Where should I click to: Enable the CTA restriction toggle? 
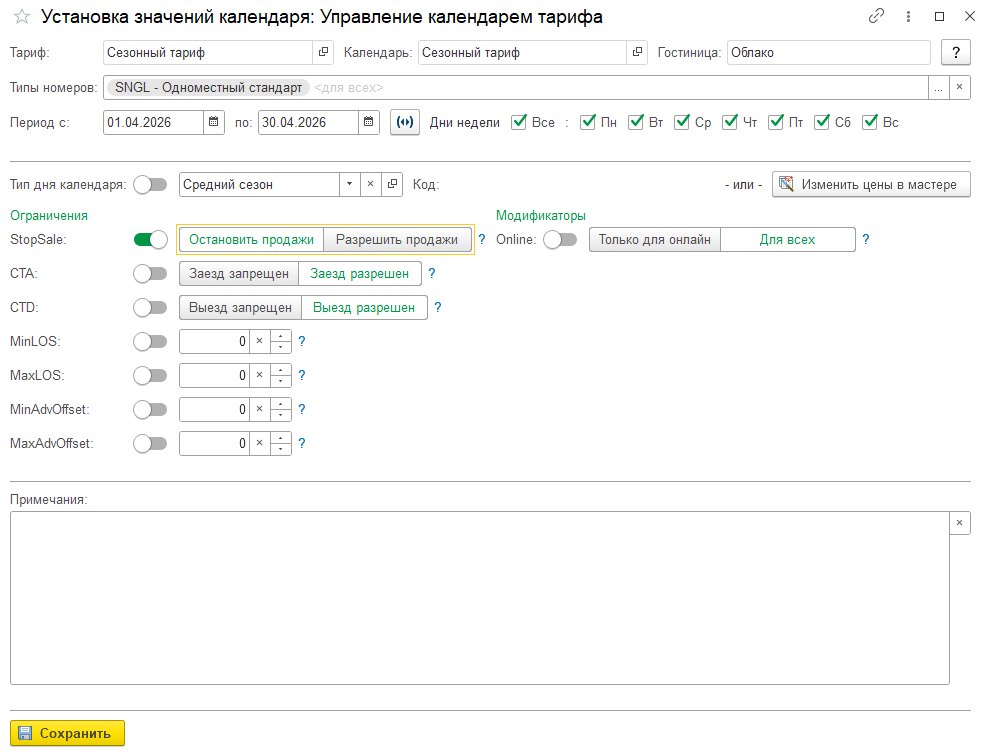point(150,273)
